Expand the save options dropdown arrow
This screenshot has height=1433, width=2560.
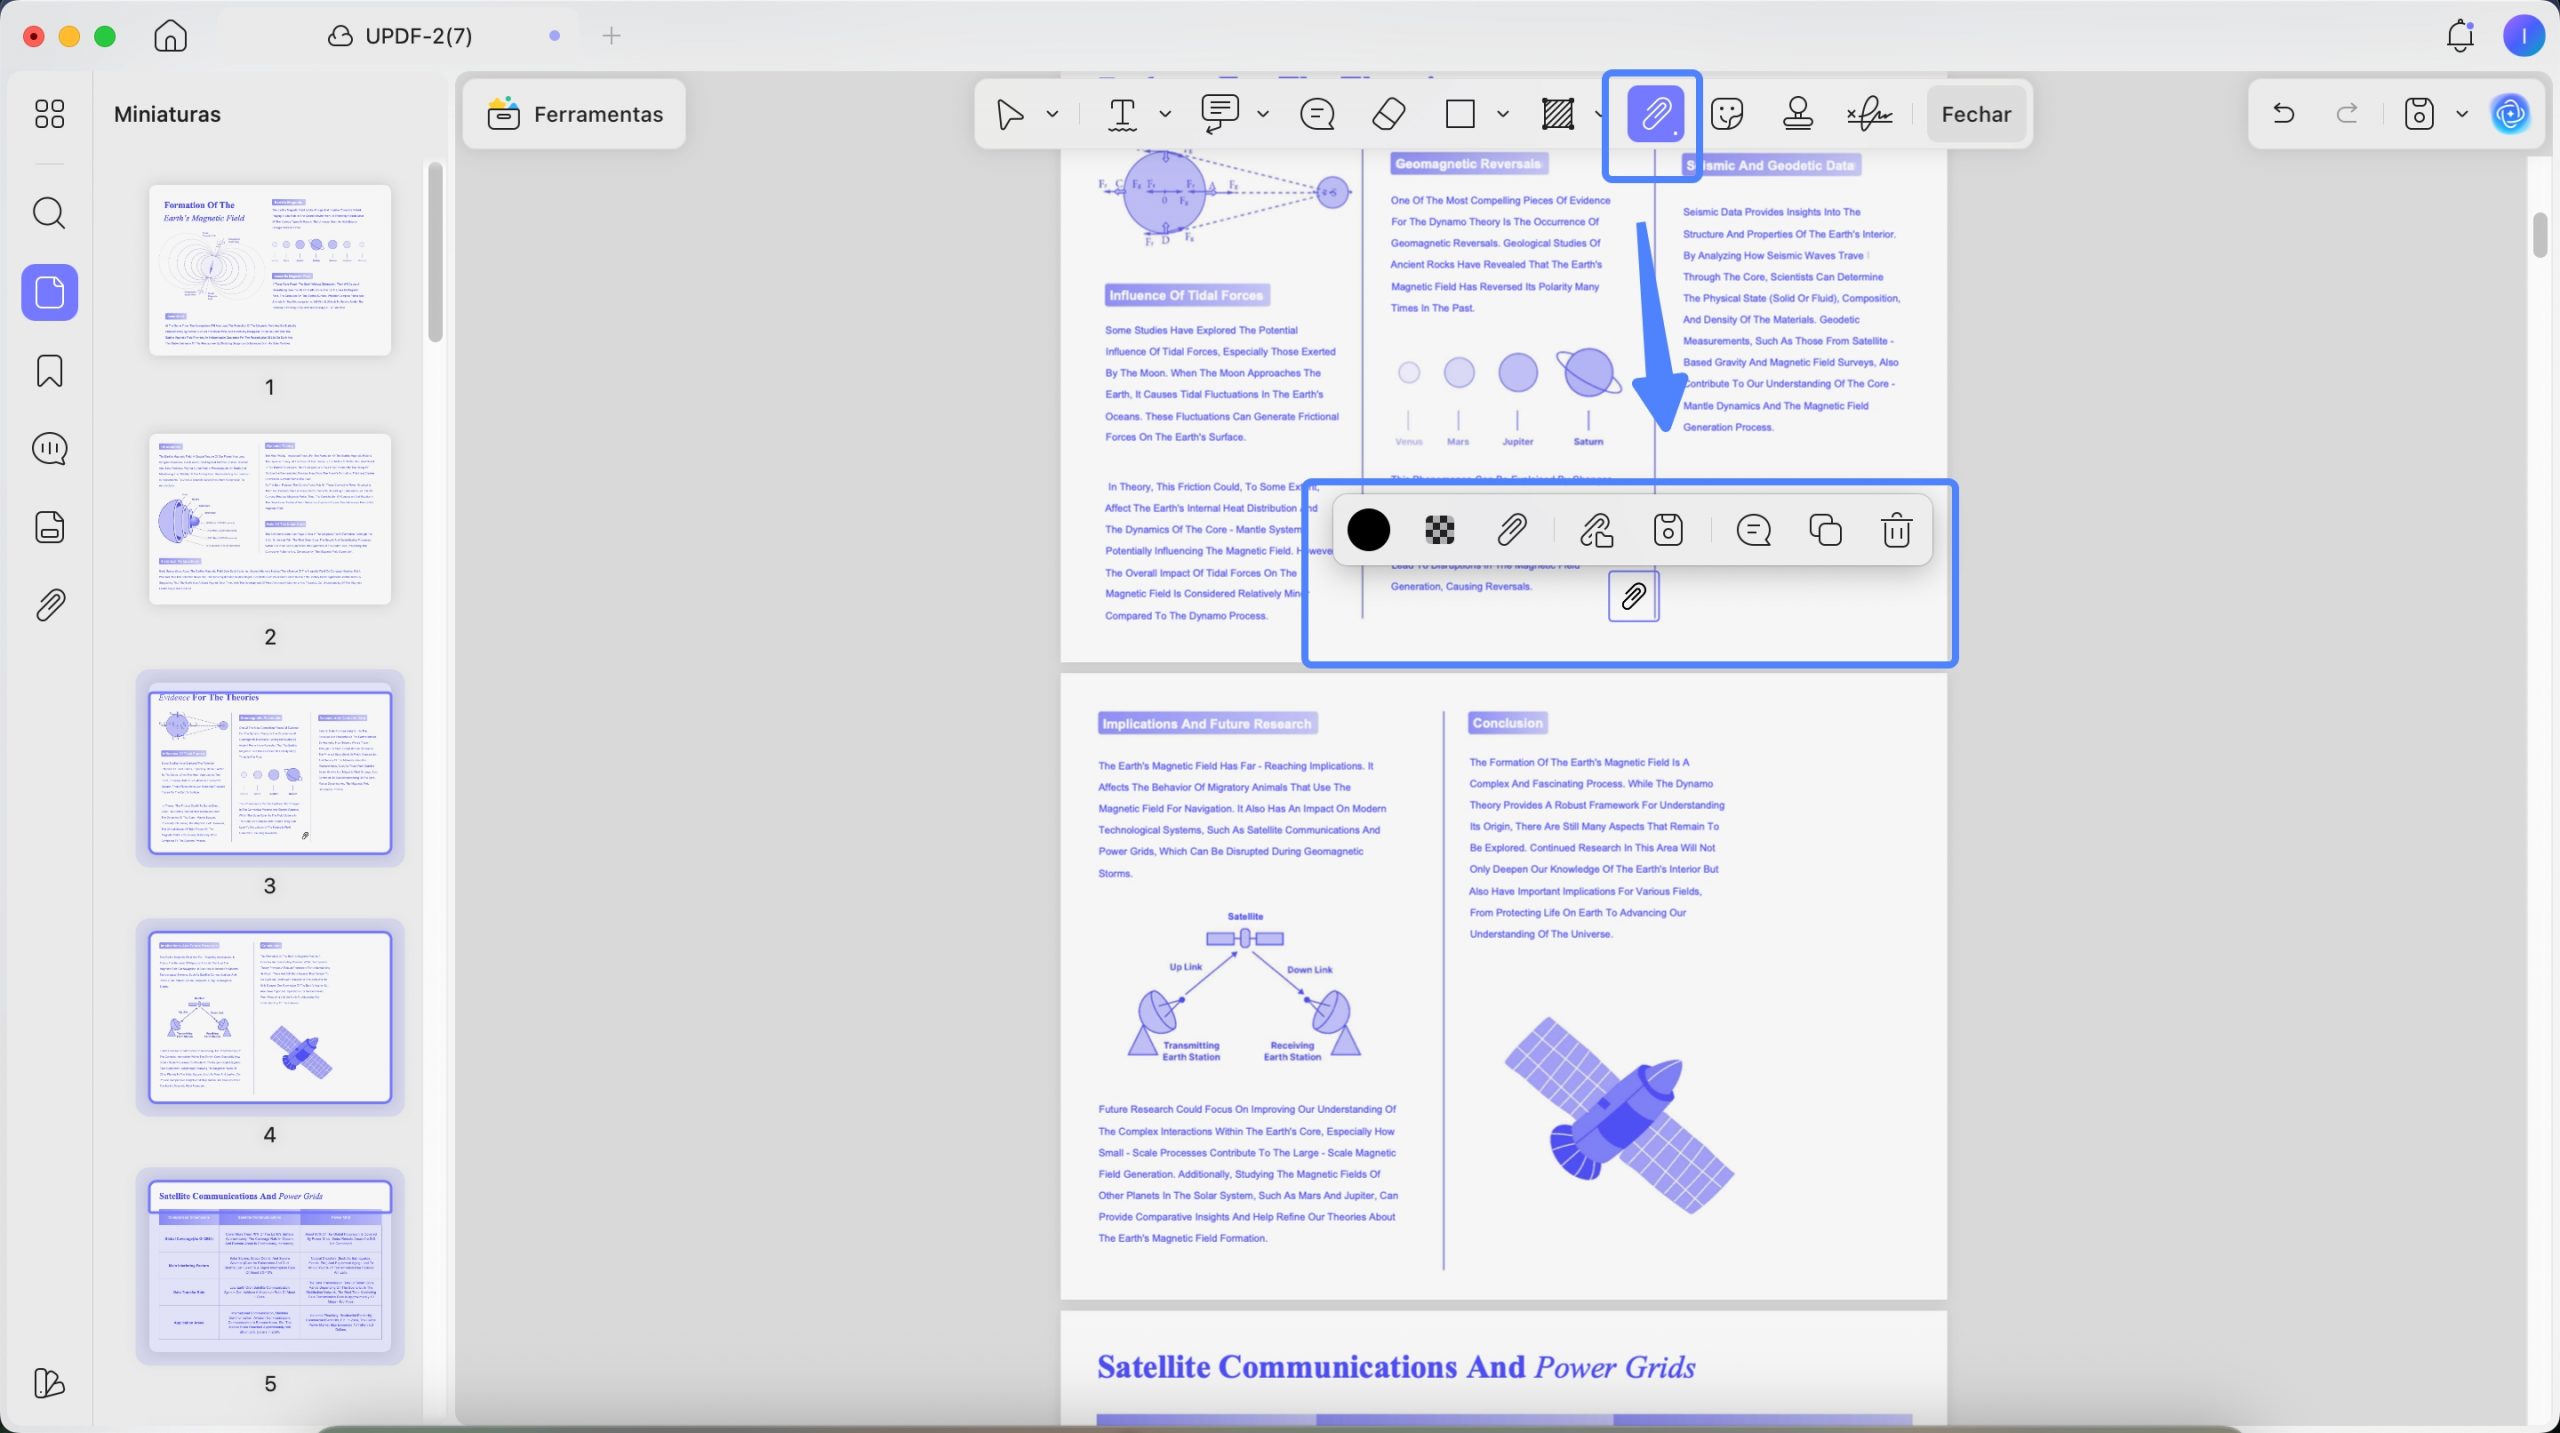(2462, 114)
